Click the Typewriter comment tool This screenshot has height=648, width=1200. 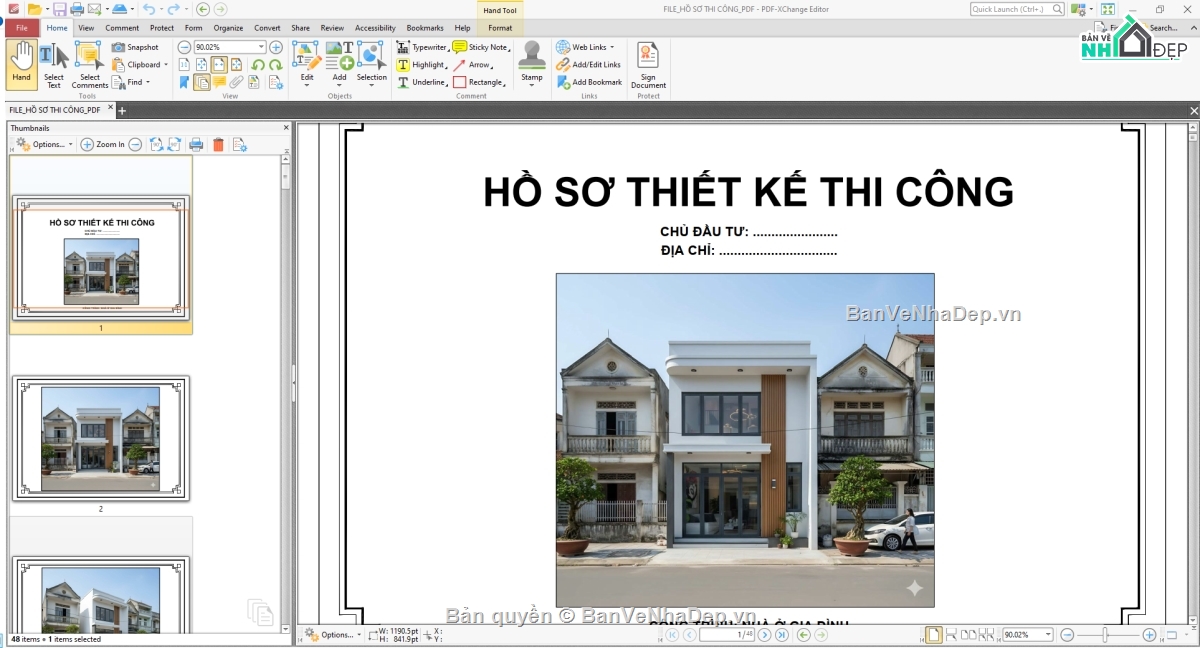[x=424, y=46]
